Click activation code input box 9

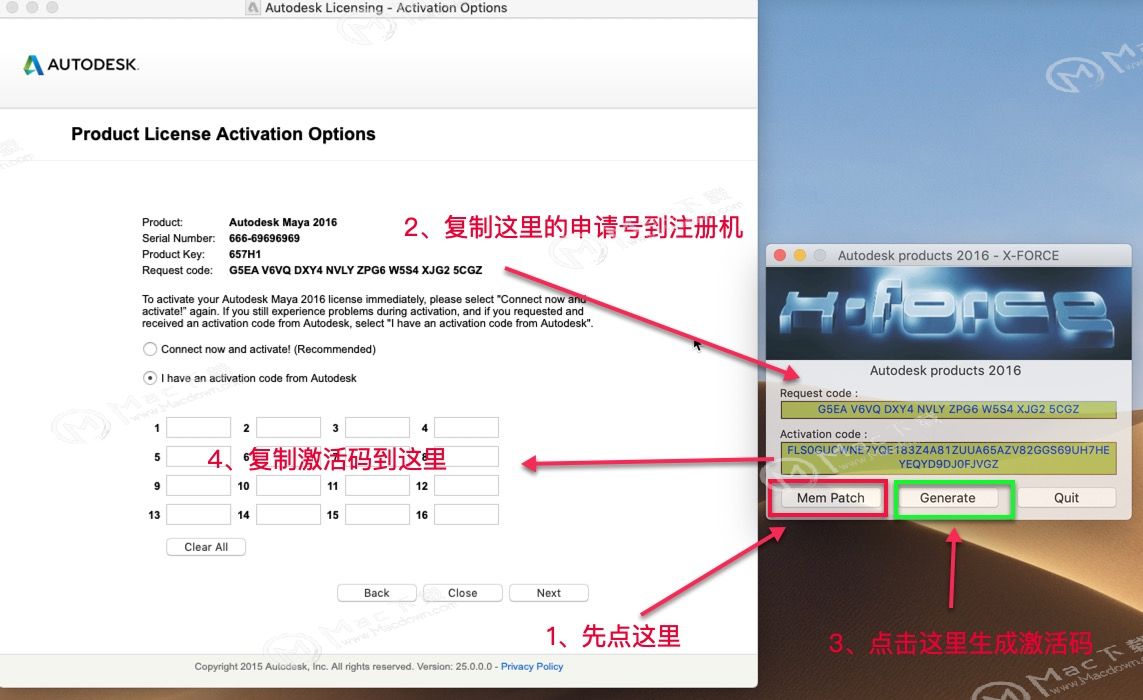click(x=198, y=486)
